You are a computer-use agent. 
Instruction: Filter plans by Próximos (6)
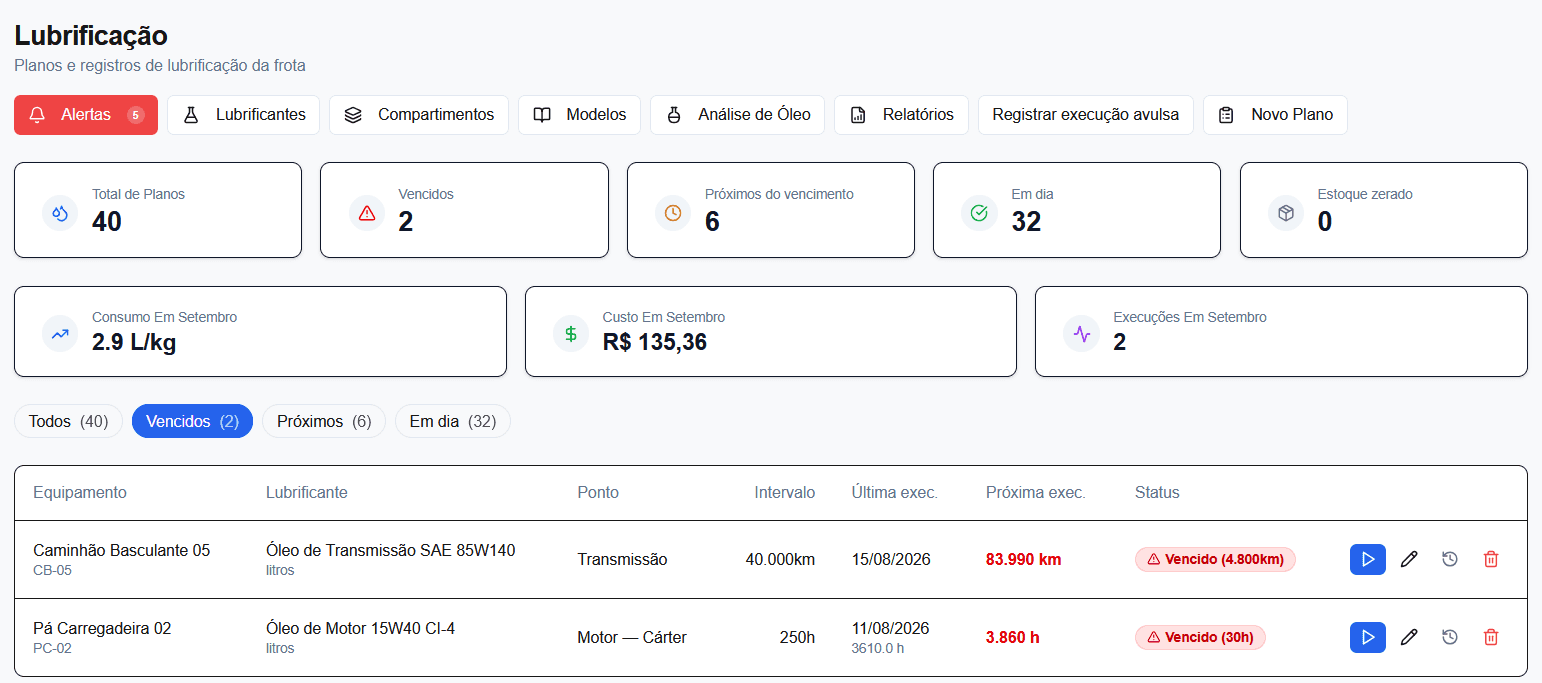click(324, 422)
